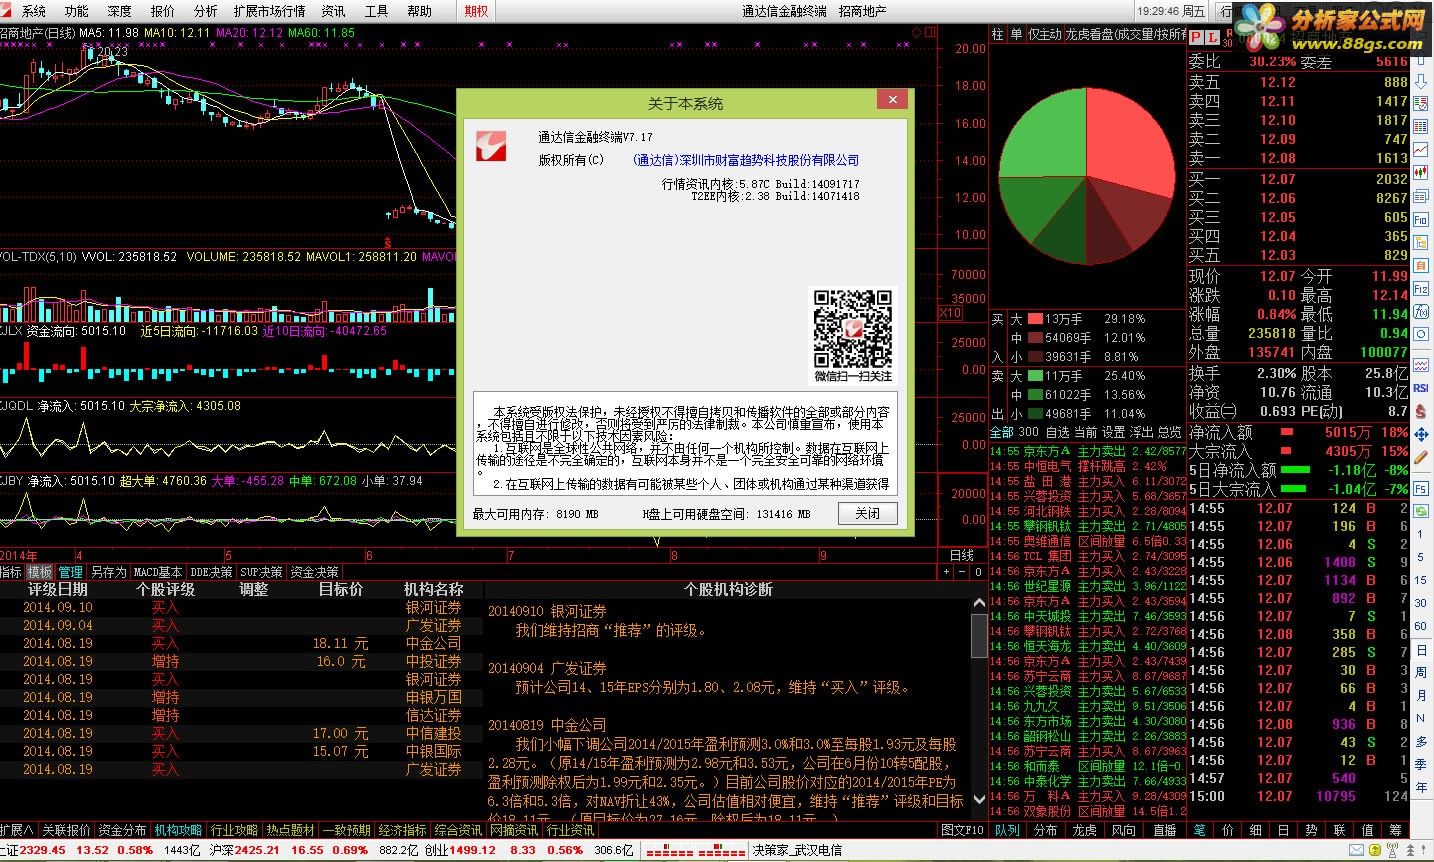Expand the 扩展∧ panel tab
1434x862 pixels.
click(18, 830)
